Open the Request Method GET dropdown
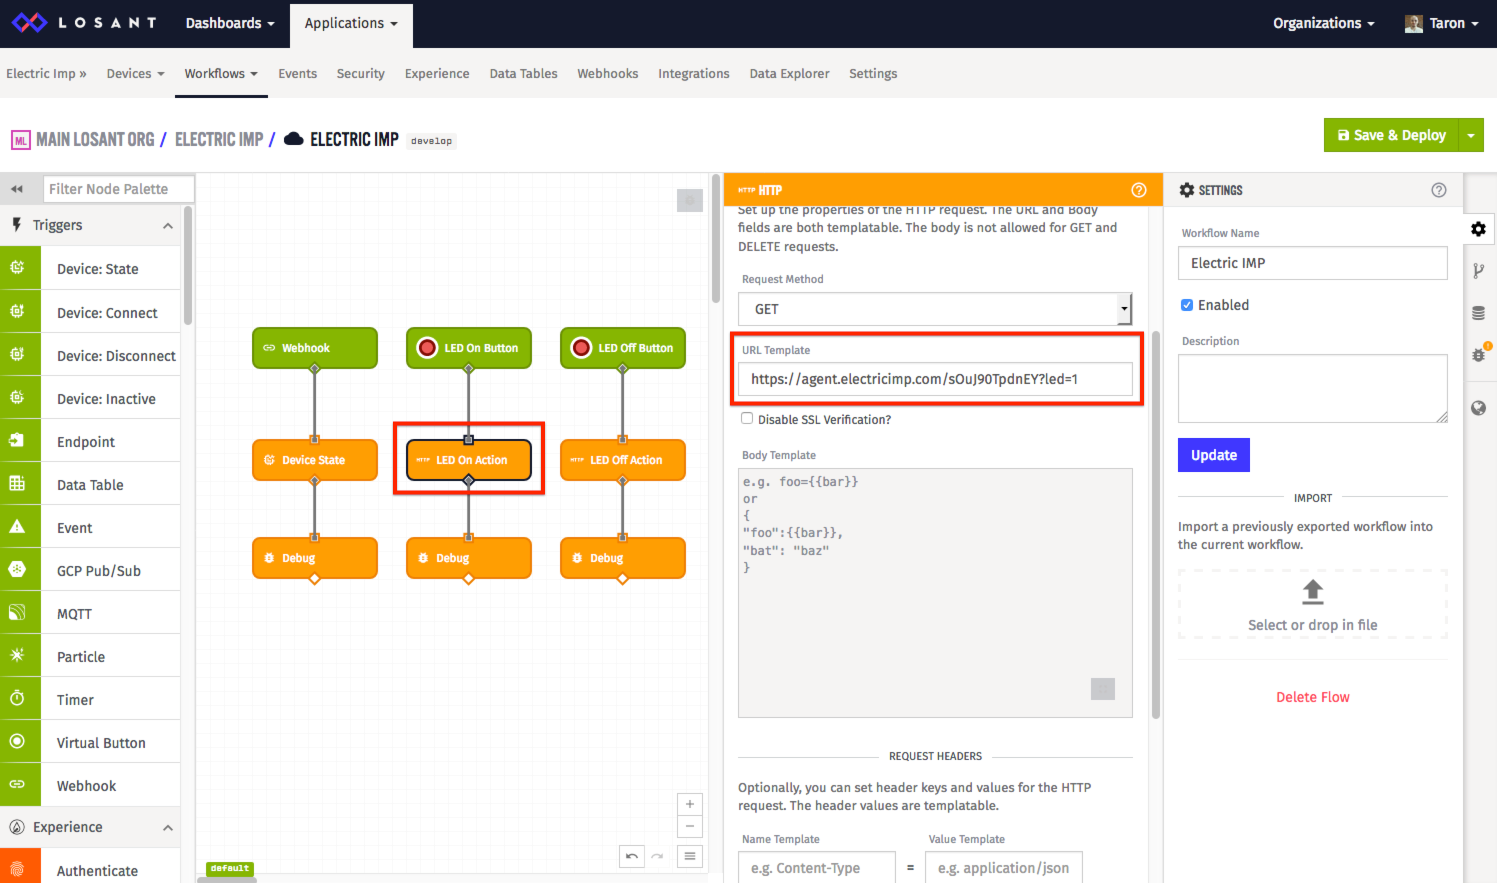The height and width of the screenshot is (883, 1497). click(935, 309)
